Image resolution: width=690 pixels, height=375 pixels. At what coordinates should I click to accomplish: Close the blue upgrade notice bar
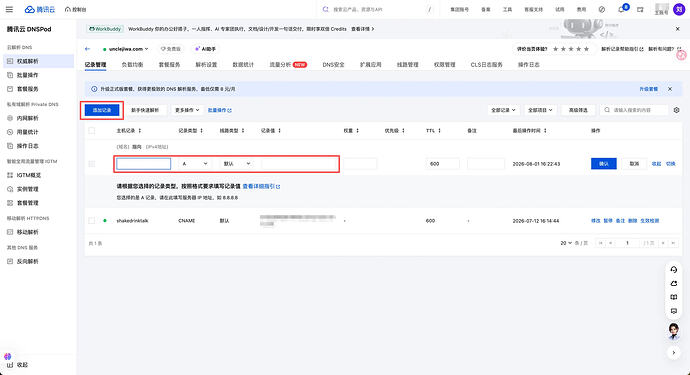[x=670, y=89]
